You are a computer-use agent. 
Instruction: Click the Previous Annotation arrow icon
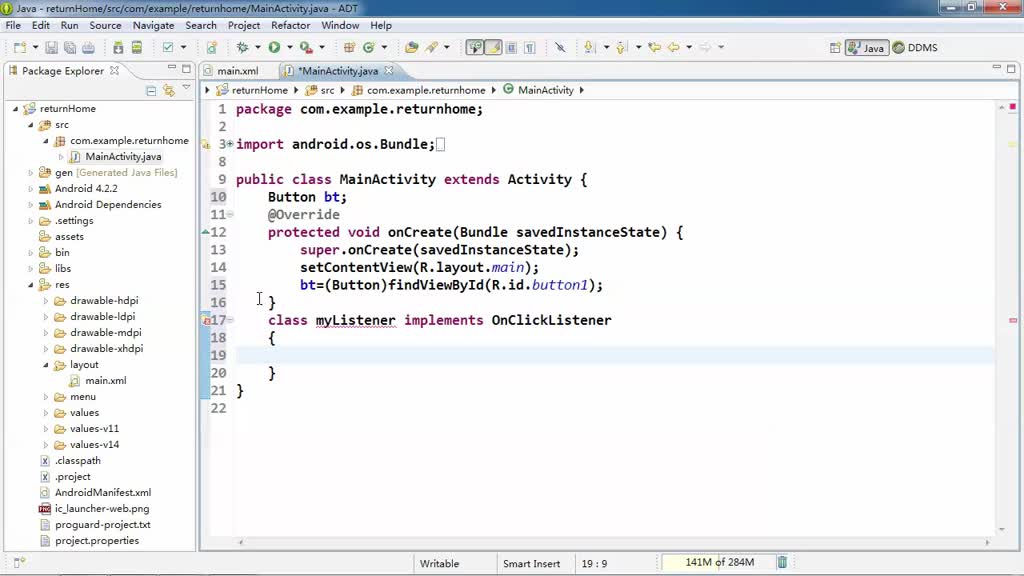[x=621, y=48]
